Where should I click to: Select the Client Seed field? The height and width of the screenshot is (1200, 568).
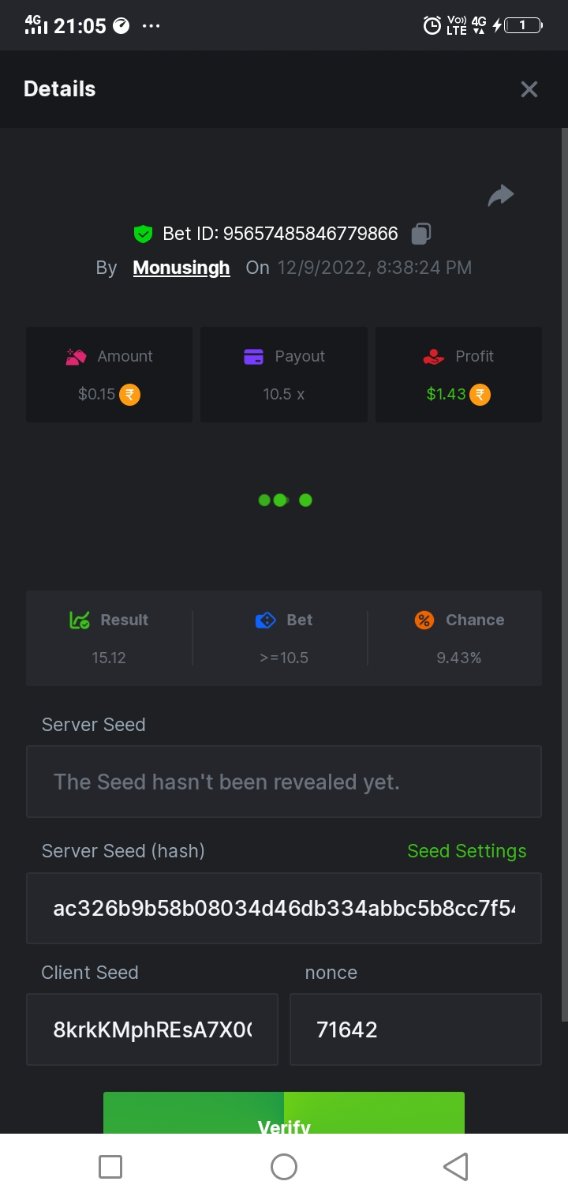tap(152, 1029)
